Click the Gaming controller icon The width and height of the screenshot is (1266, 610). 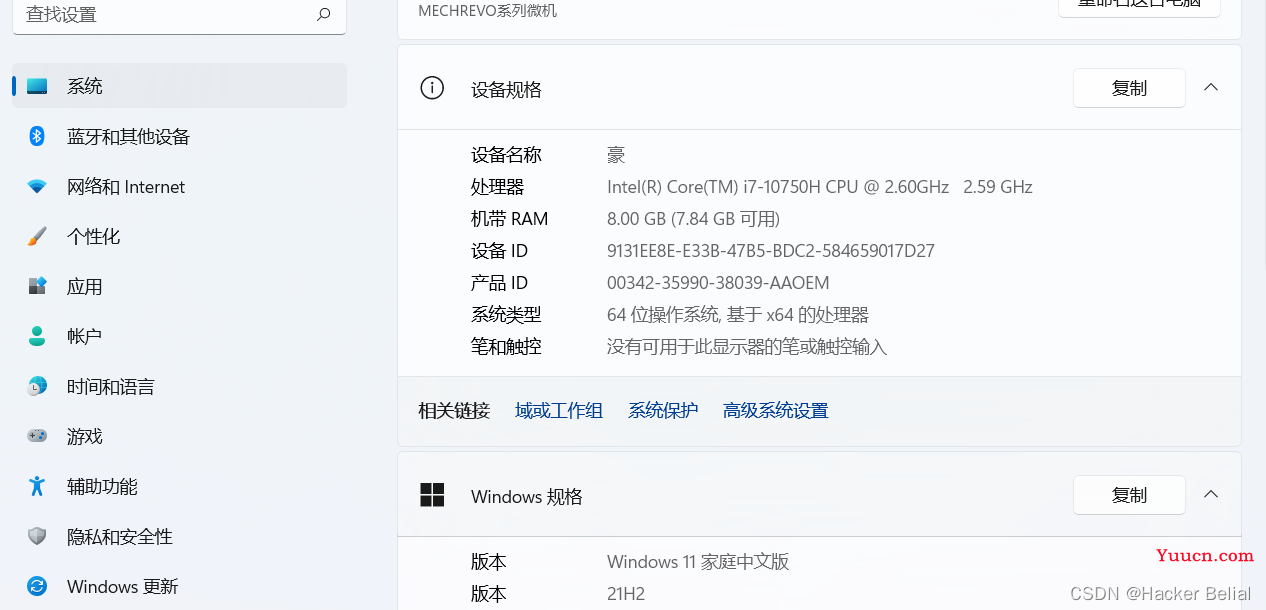tap(37, 436)
